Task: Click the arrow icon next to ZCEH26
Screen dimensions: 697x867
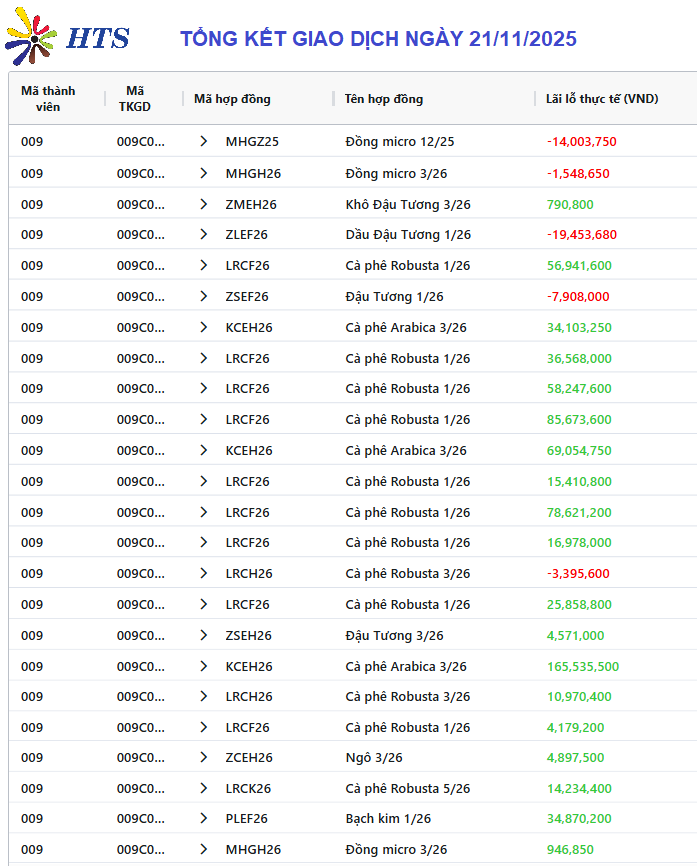Action: (x=204, y=758)
